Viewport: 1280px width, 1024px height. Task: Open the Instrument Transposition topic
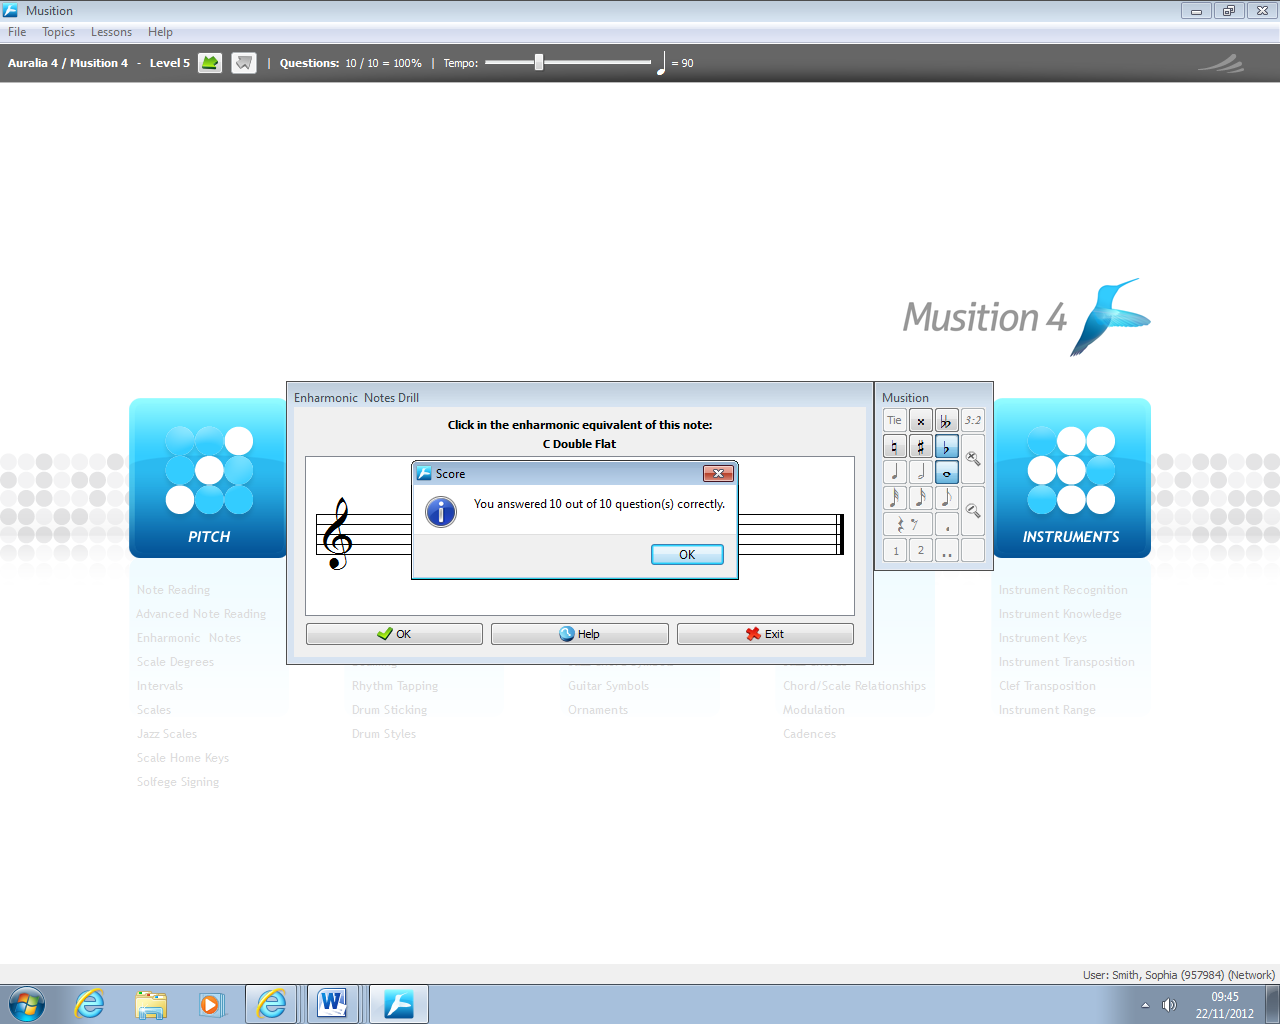pyautogui.click(x=1067, y=662)
